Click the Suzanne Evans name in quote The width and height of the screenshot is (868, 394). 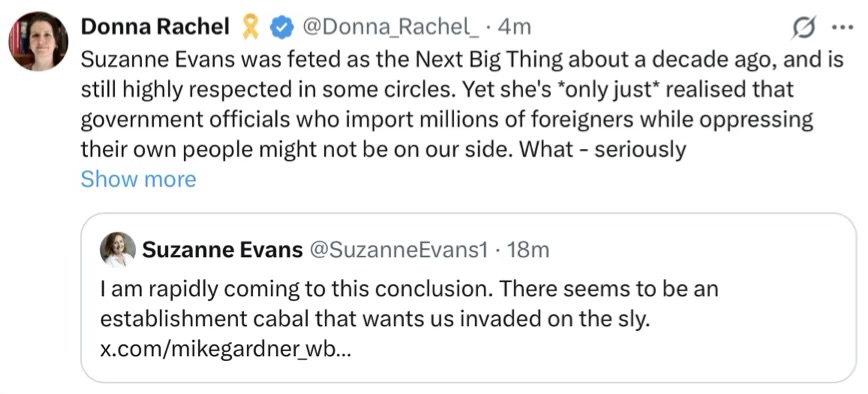pyautogui.click(x=223, y=251)
